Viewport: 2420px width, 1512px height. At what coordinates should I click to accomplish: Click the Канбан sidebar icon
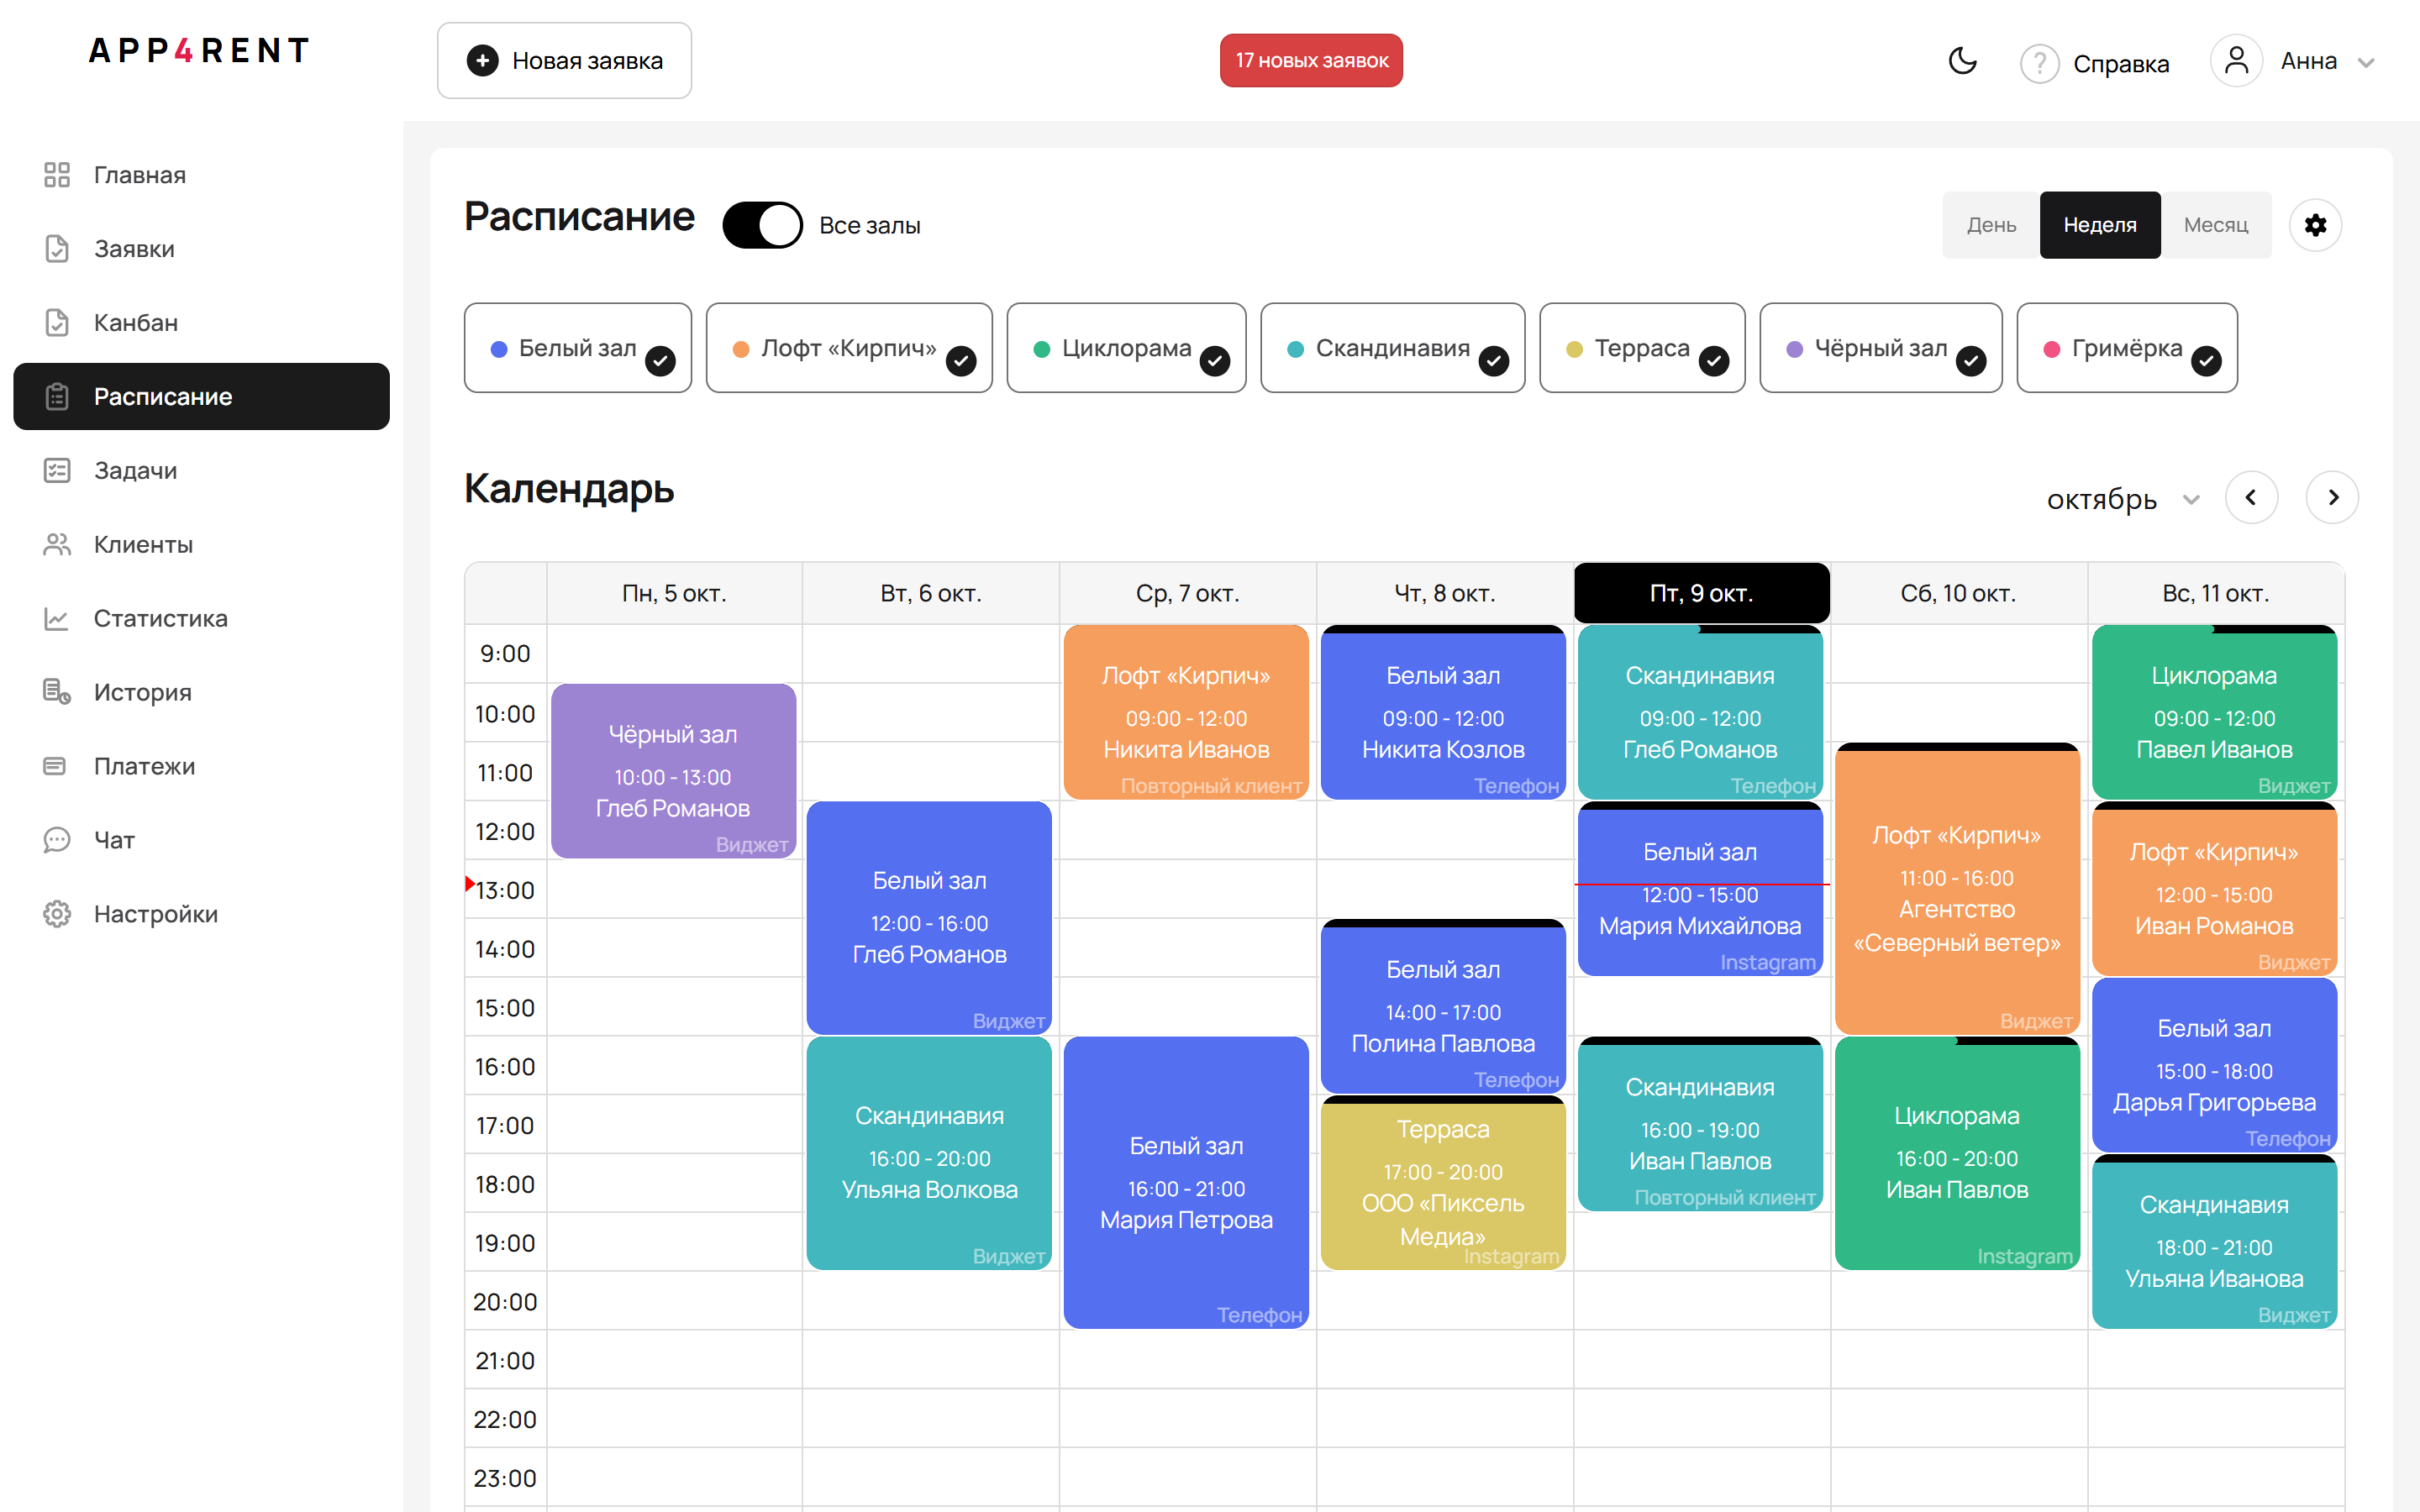coord(57,323)
